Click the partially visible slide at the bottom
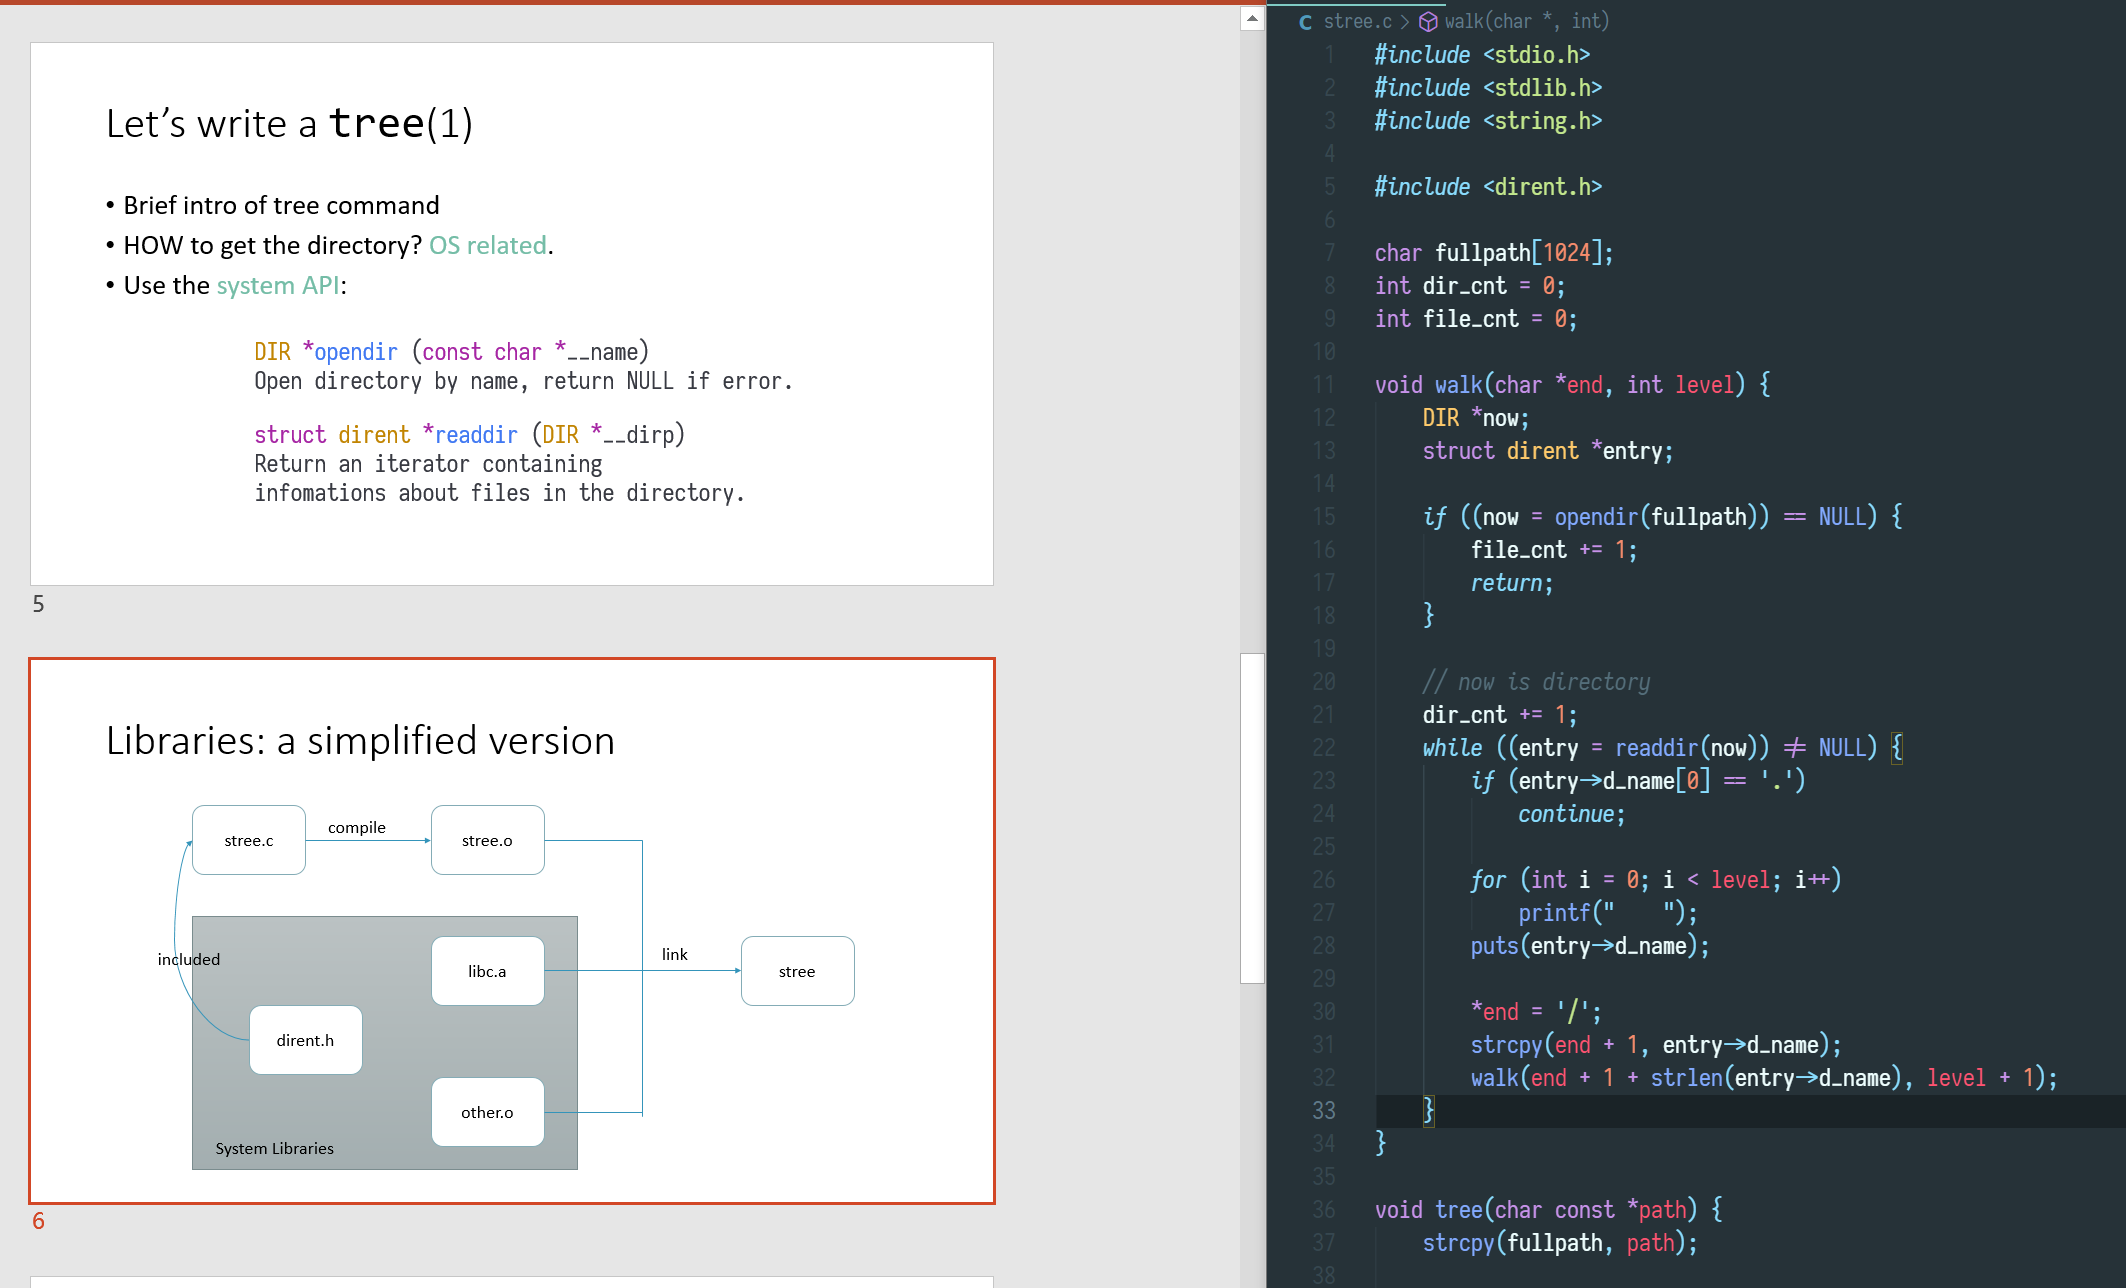2126x1288 pixels. pos(511,1281)
